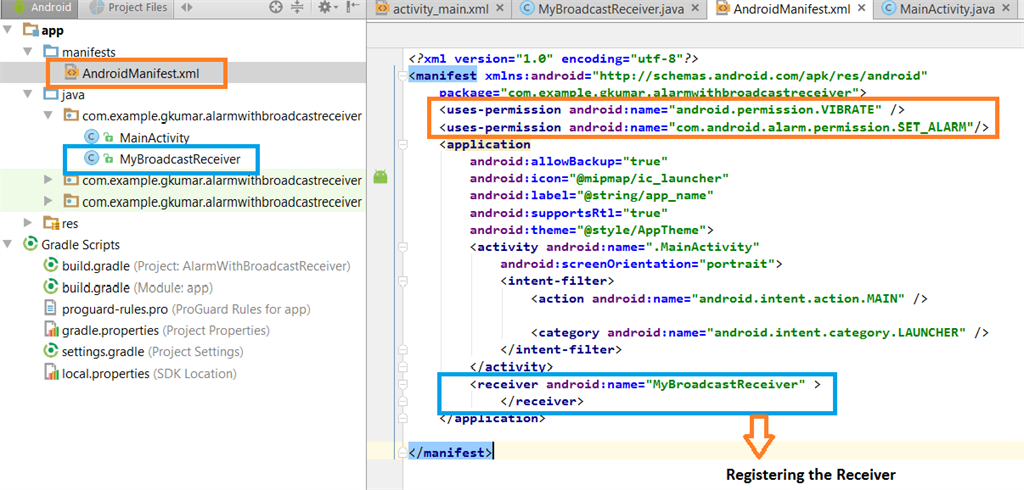Viewport: 1024px width, 490px height.
Task: Click the Hide project panel icon
Action: pos(353,8)
